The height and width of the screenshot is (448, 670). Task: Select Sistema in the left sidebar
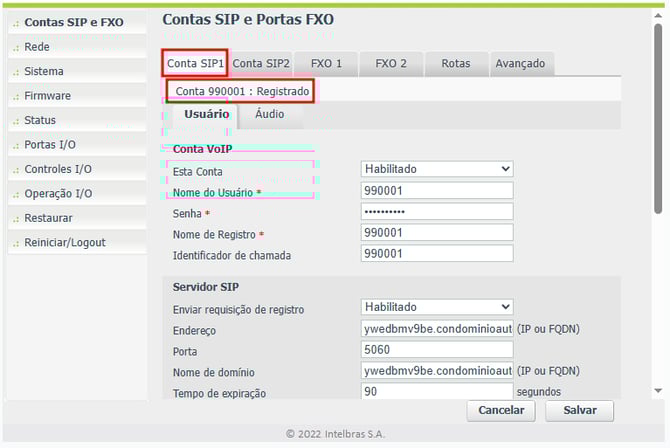[44, 71]
